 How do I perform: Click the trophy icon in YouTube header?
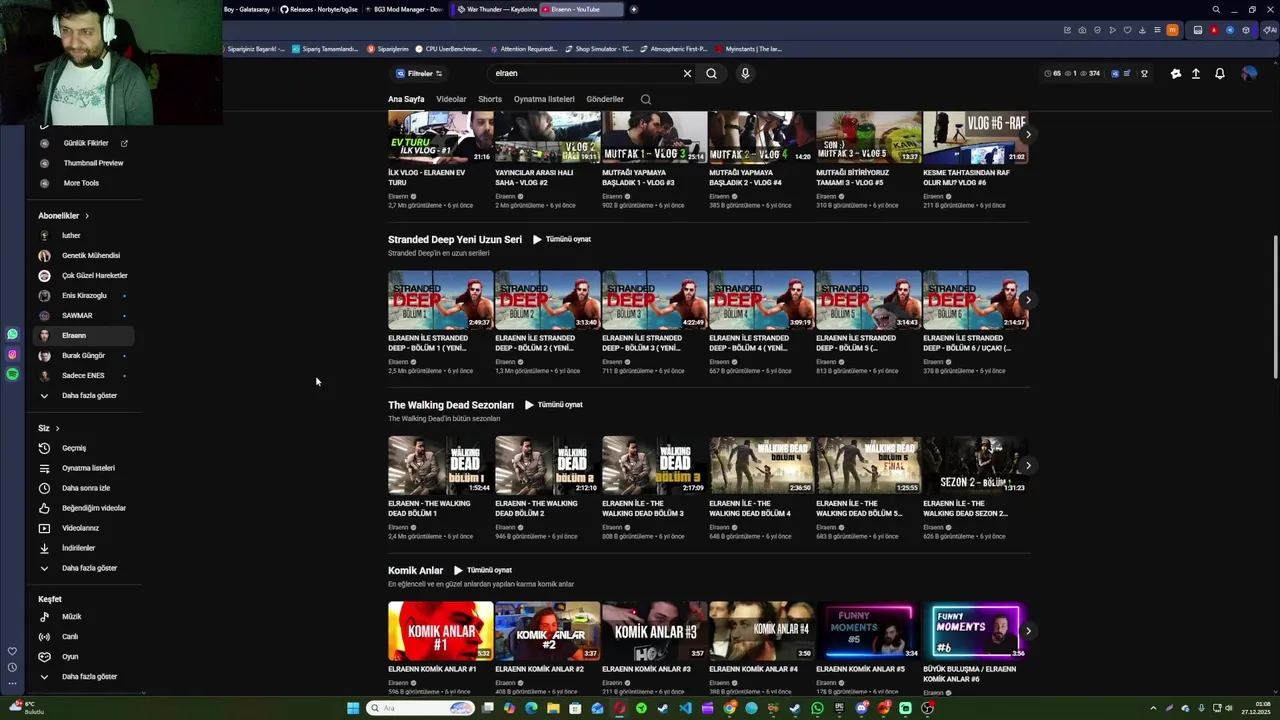(1144, 73)
